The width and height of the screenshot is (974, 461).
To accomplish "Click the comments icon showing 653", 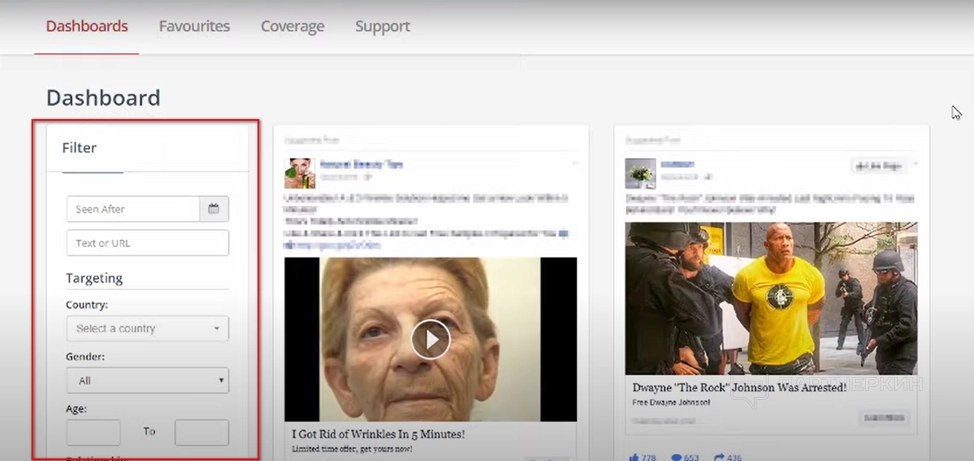I will tap(676, 458).
